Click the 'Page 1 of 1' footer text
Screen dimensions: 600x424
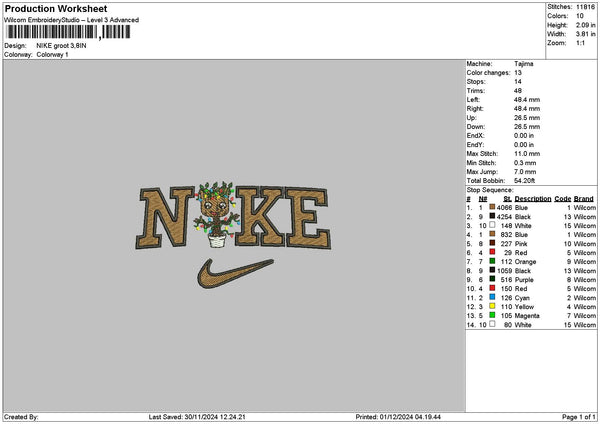click(579, 417)
